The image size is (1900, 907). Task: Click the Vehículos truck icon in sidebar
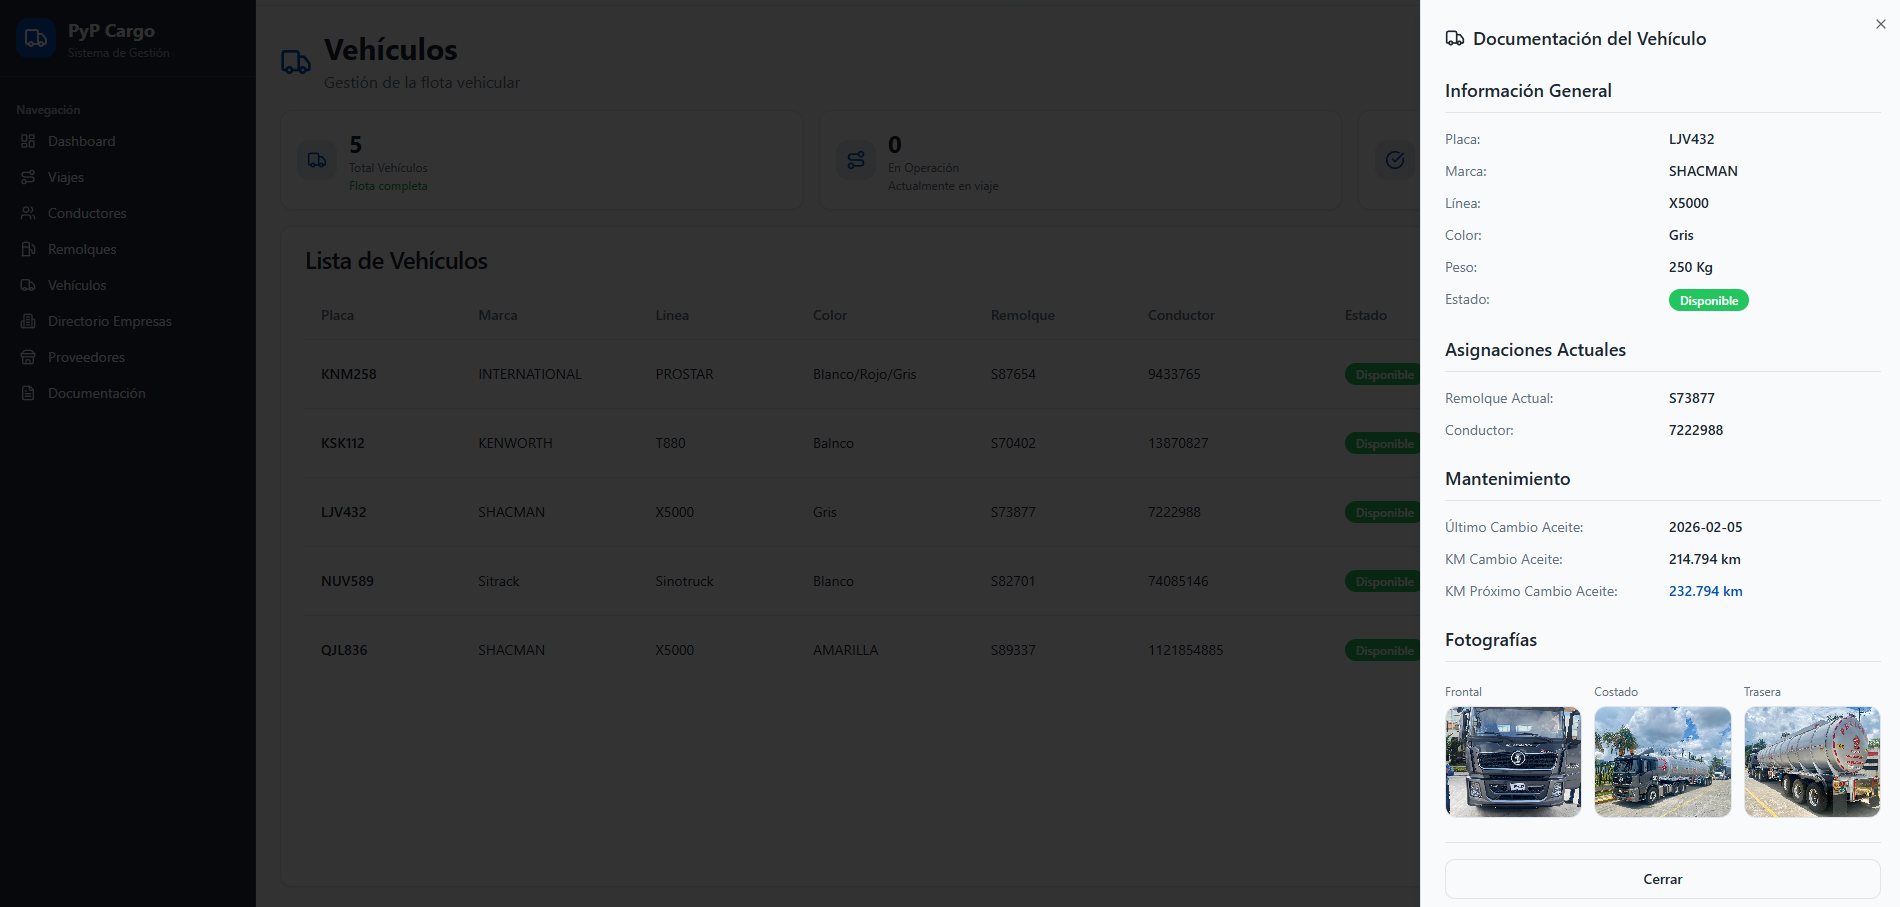[x=28, y=285]
